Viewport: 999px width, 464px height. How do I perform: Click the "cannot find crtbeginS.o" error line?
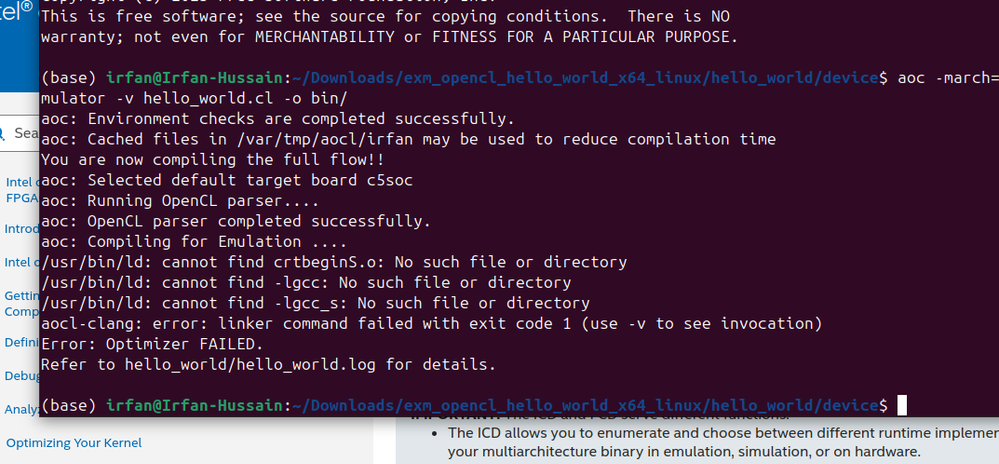click(x=334, y=262)
